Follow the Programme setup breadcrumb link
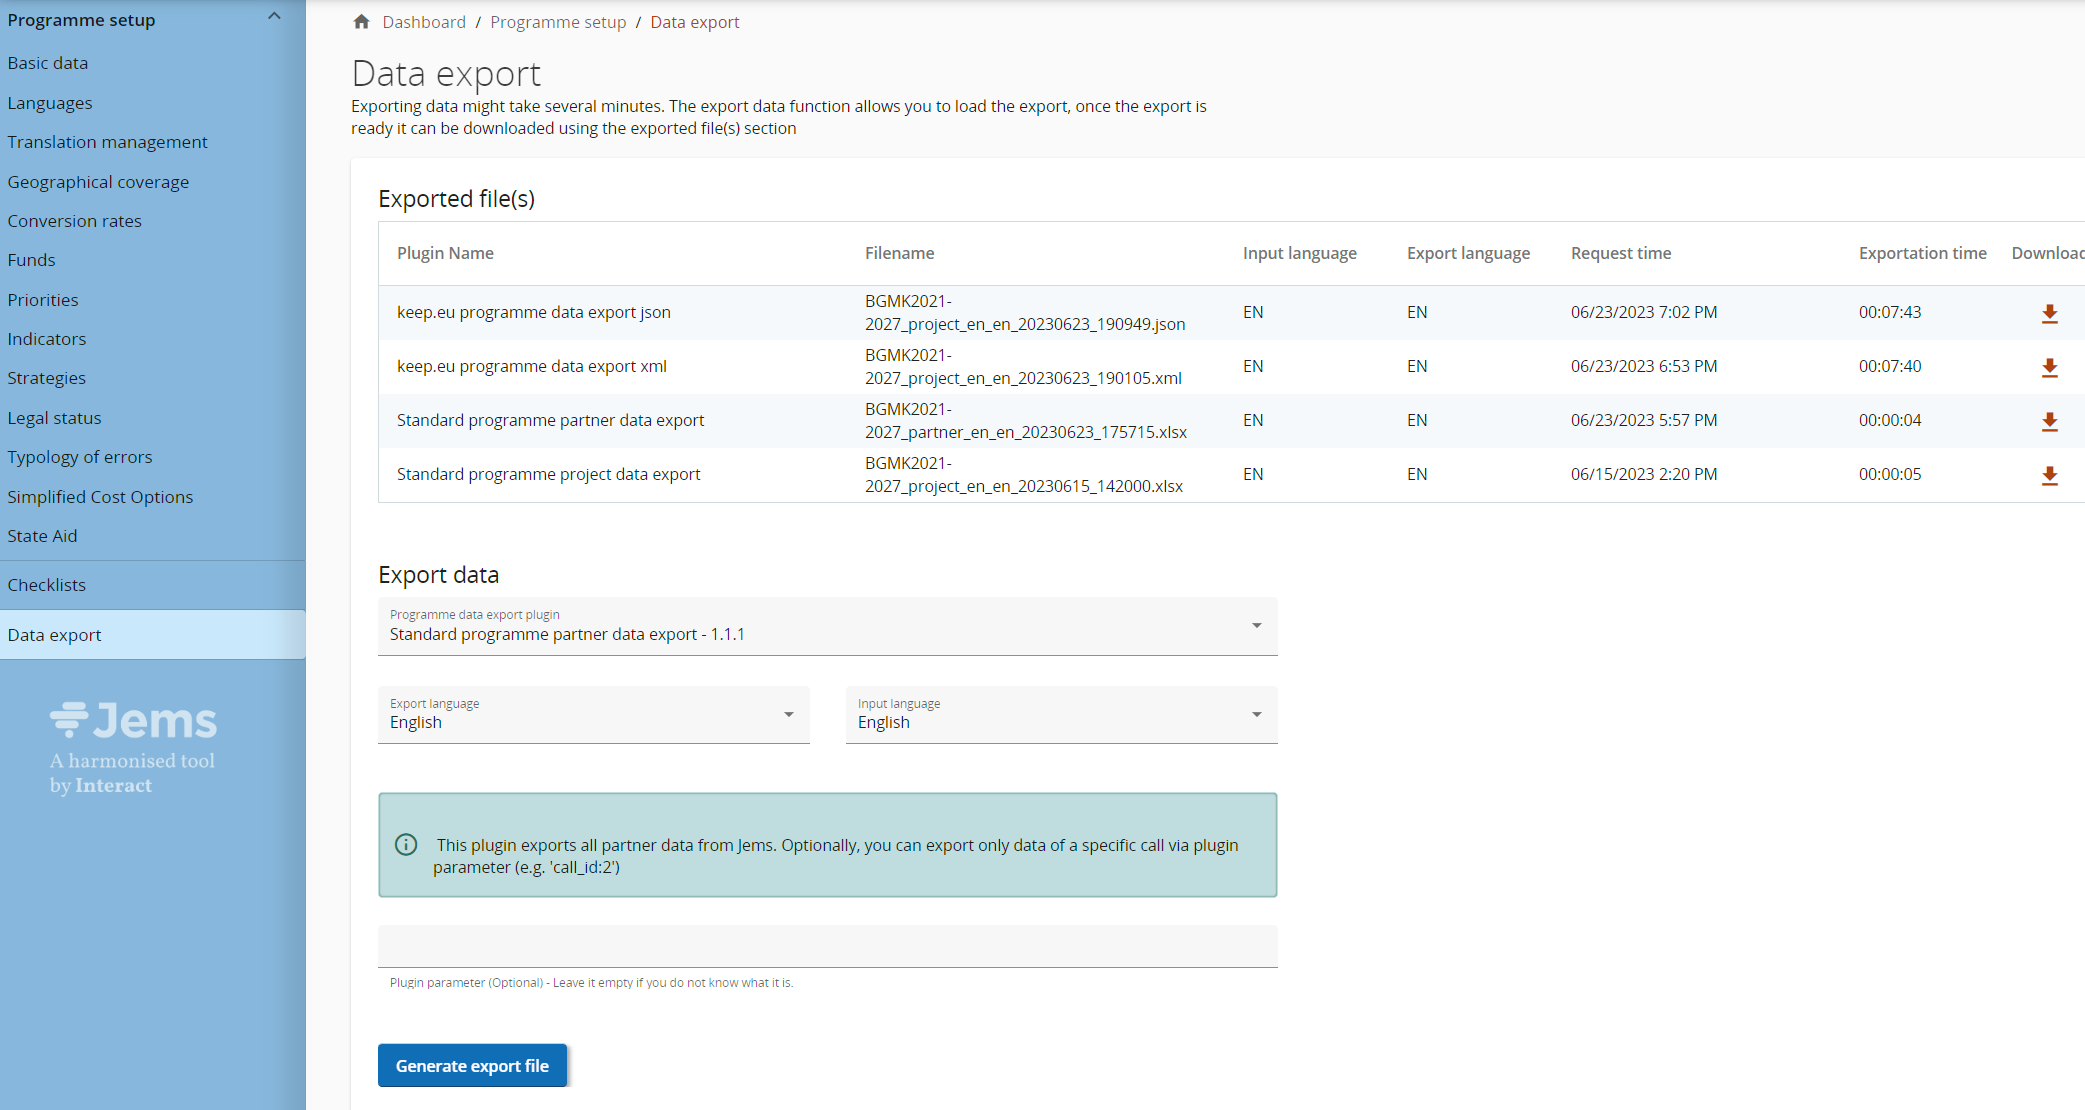This screenshot has width=2085, height=1110. coord(558,22)
